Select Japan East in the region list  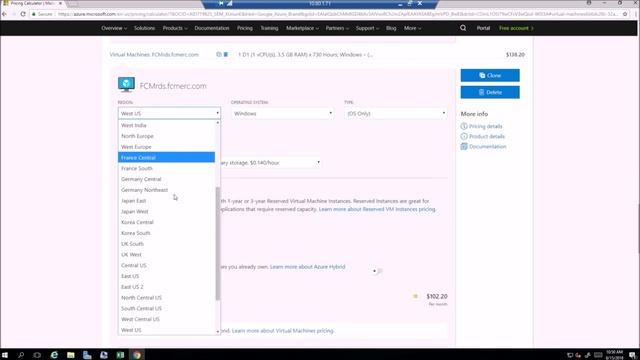(167, 201)
